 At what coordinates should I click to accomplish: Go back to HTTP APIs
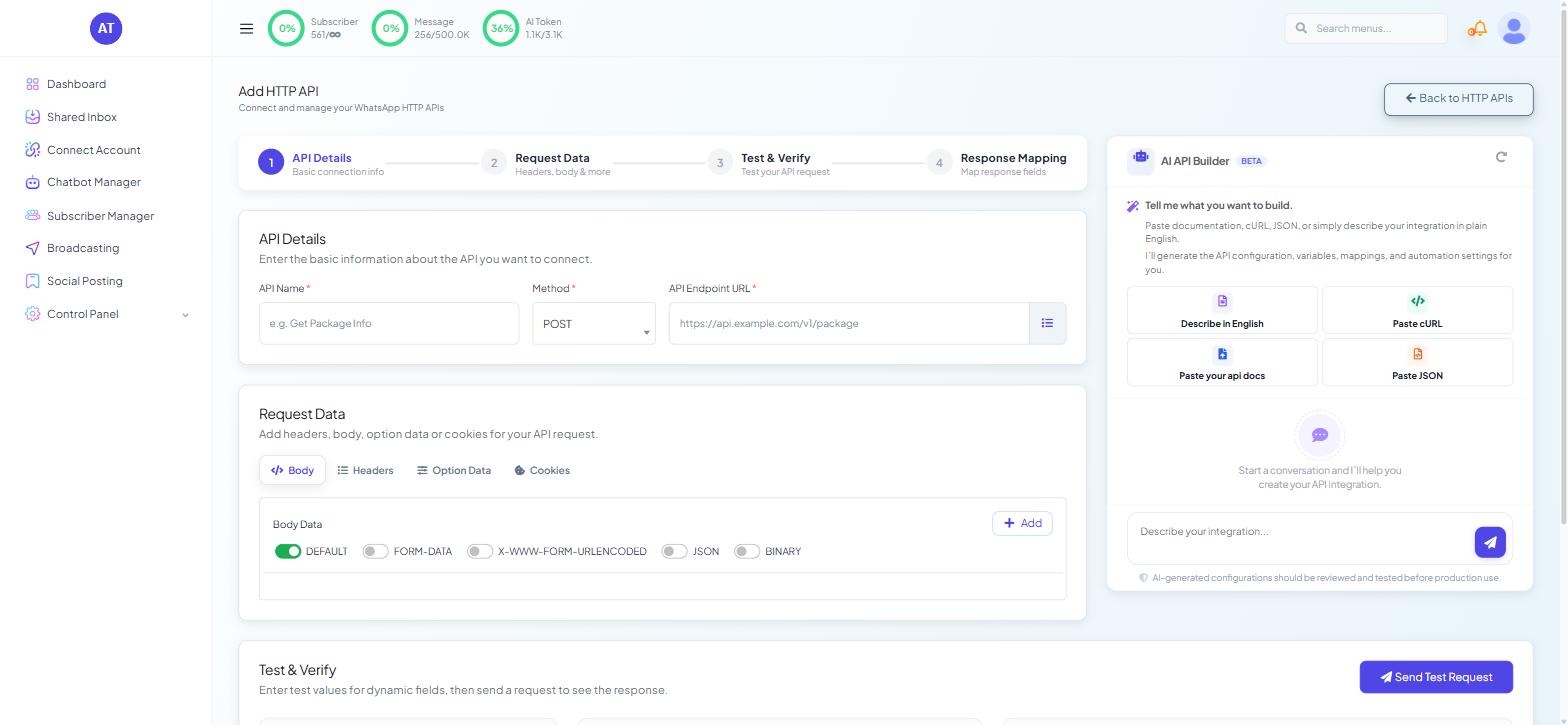pyautogui.click(x=1458, y=99)
